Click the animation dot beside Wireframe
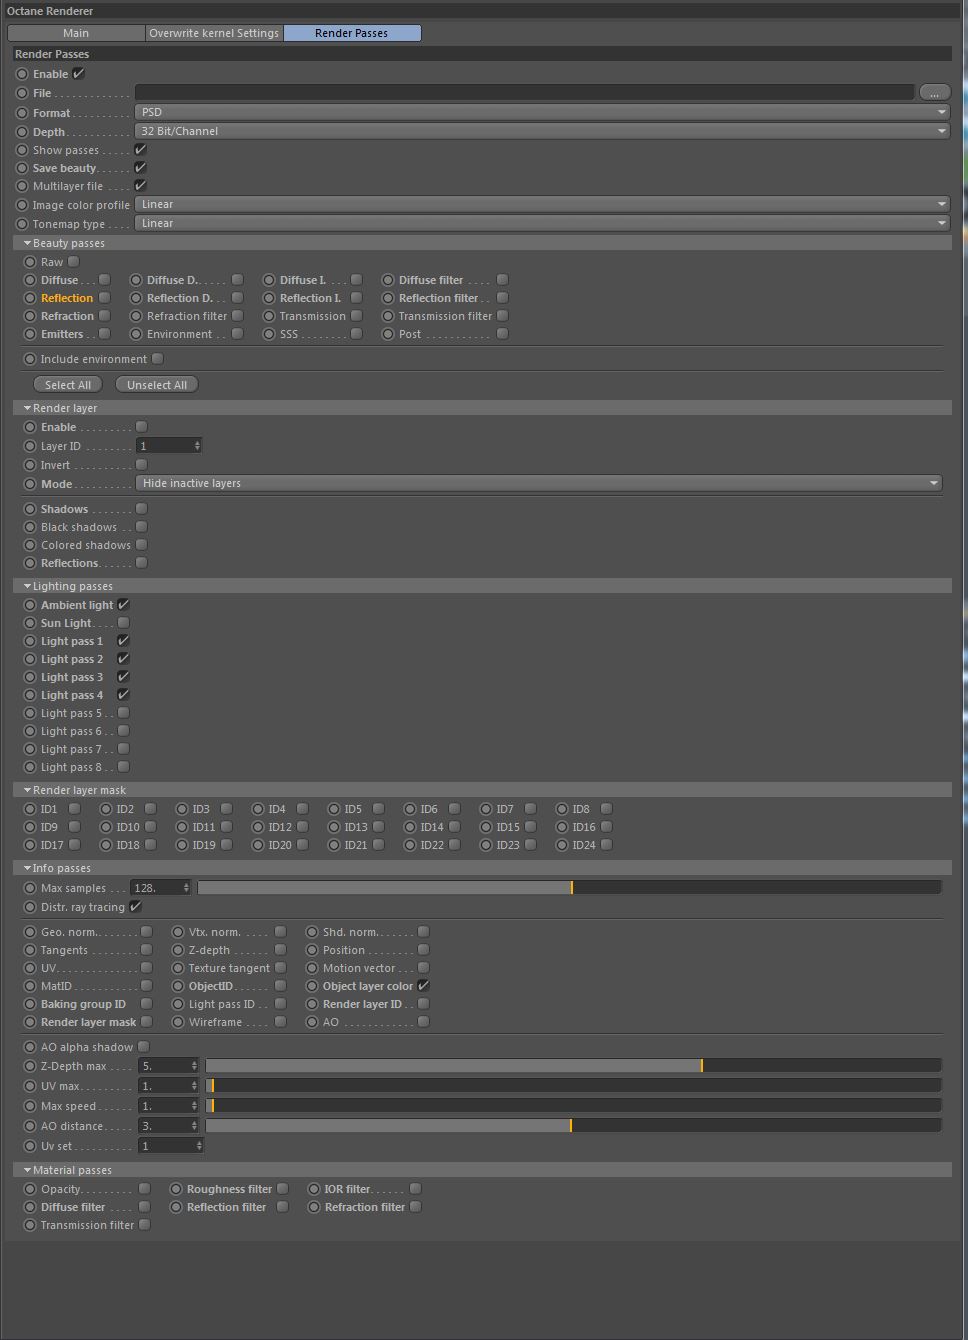This screenshot has height=1340, width=968. (178, 1022)
